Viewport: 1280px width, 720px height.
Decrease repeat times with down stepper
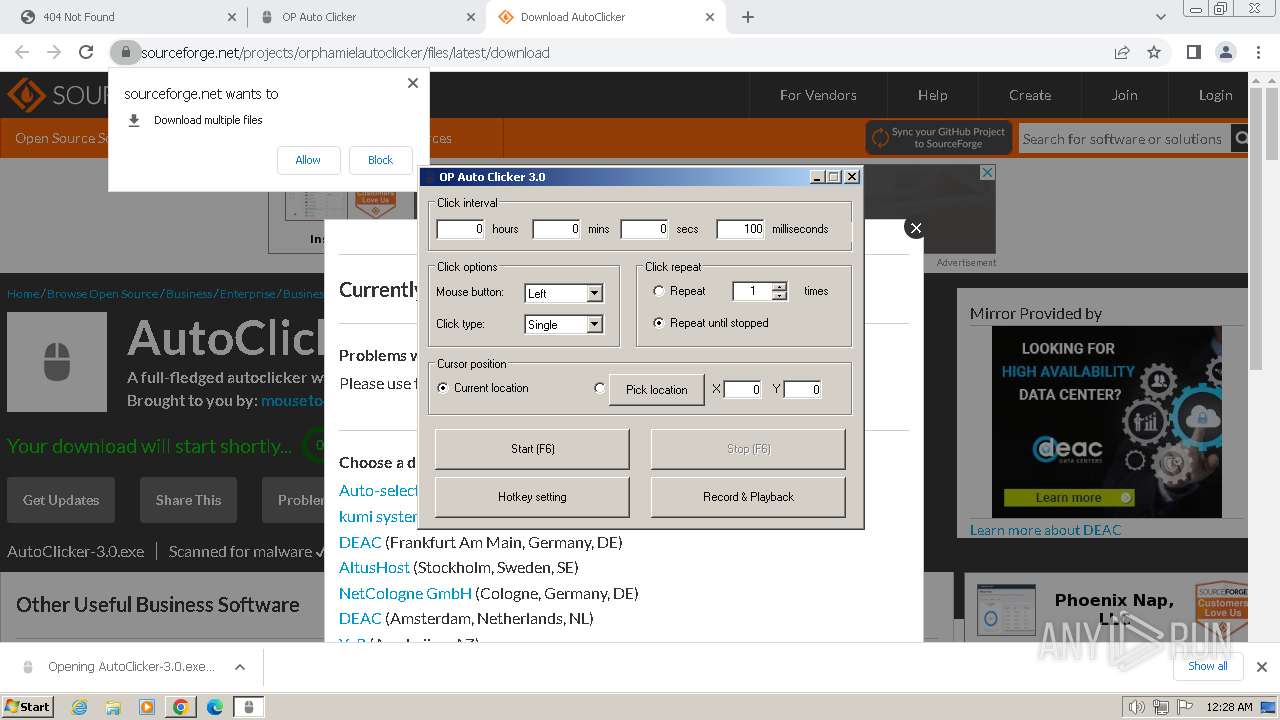coord(780,296)
